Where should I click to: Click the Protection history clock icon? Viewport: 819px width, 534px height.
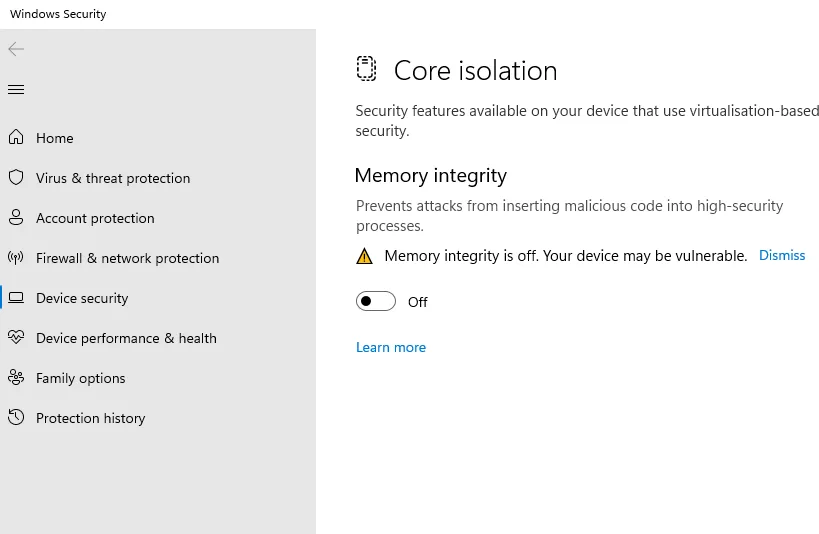(16, 418)
